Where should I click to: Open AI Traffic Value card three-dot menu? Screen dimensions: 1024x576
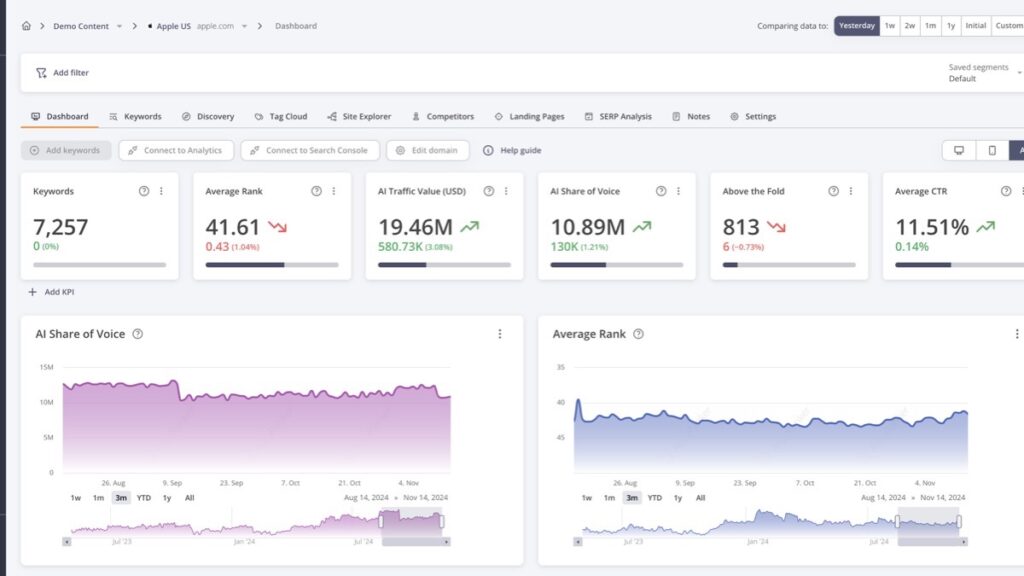(506, 191)
